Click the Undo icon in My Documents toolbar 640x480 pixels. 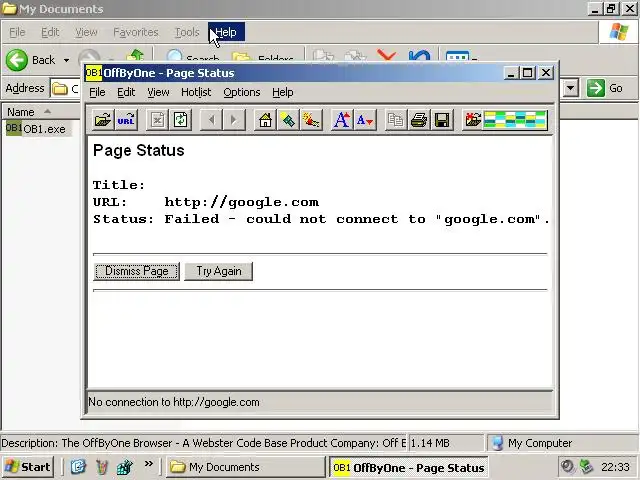point(419,56)
